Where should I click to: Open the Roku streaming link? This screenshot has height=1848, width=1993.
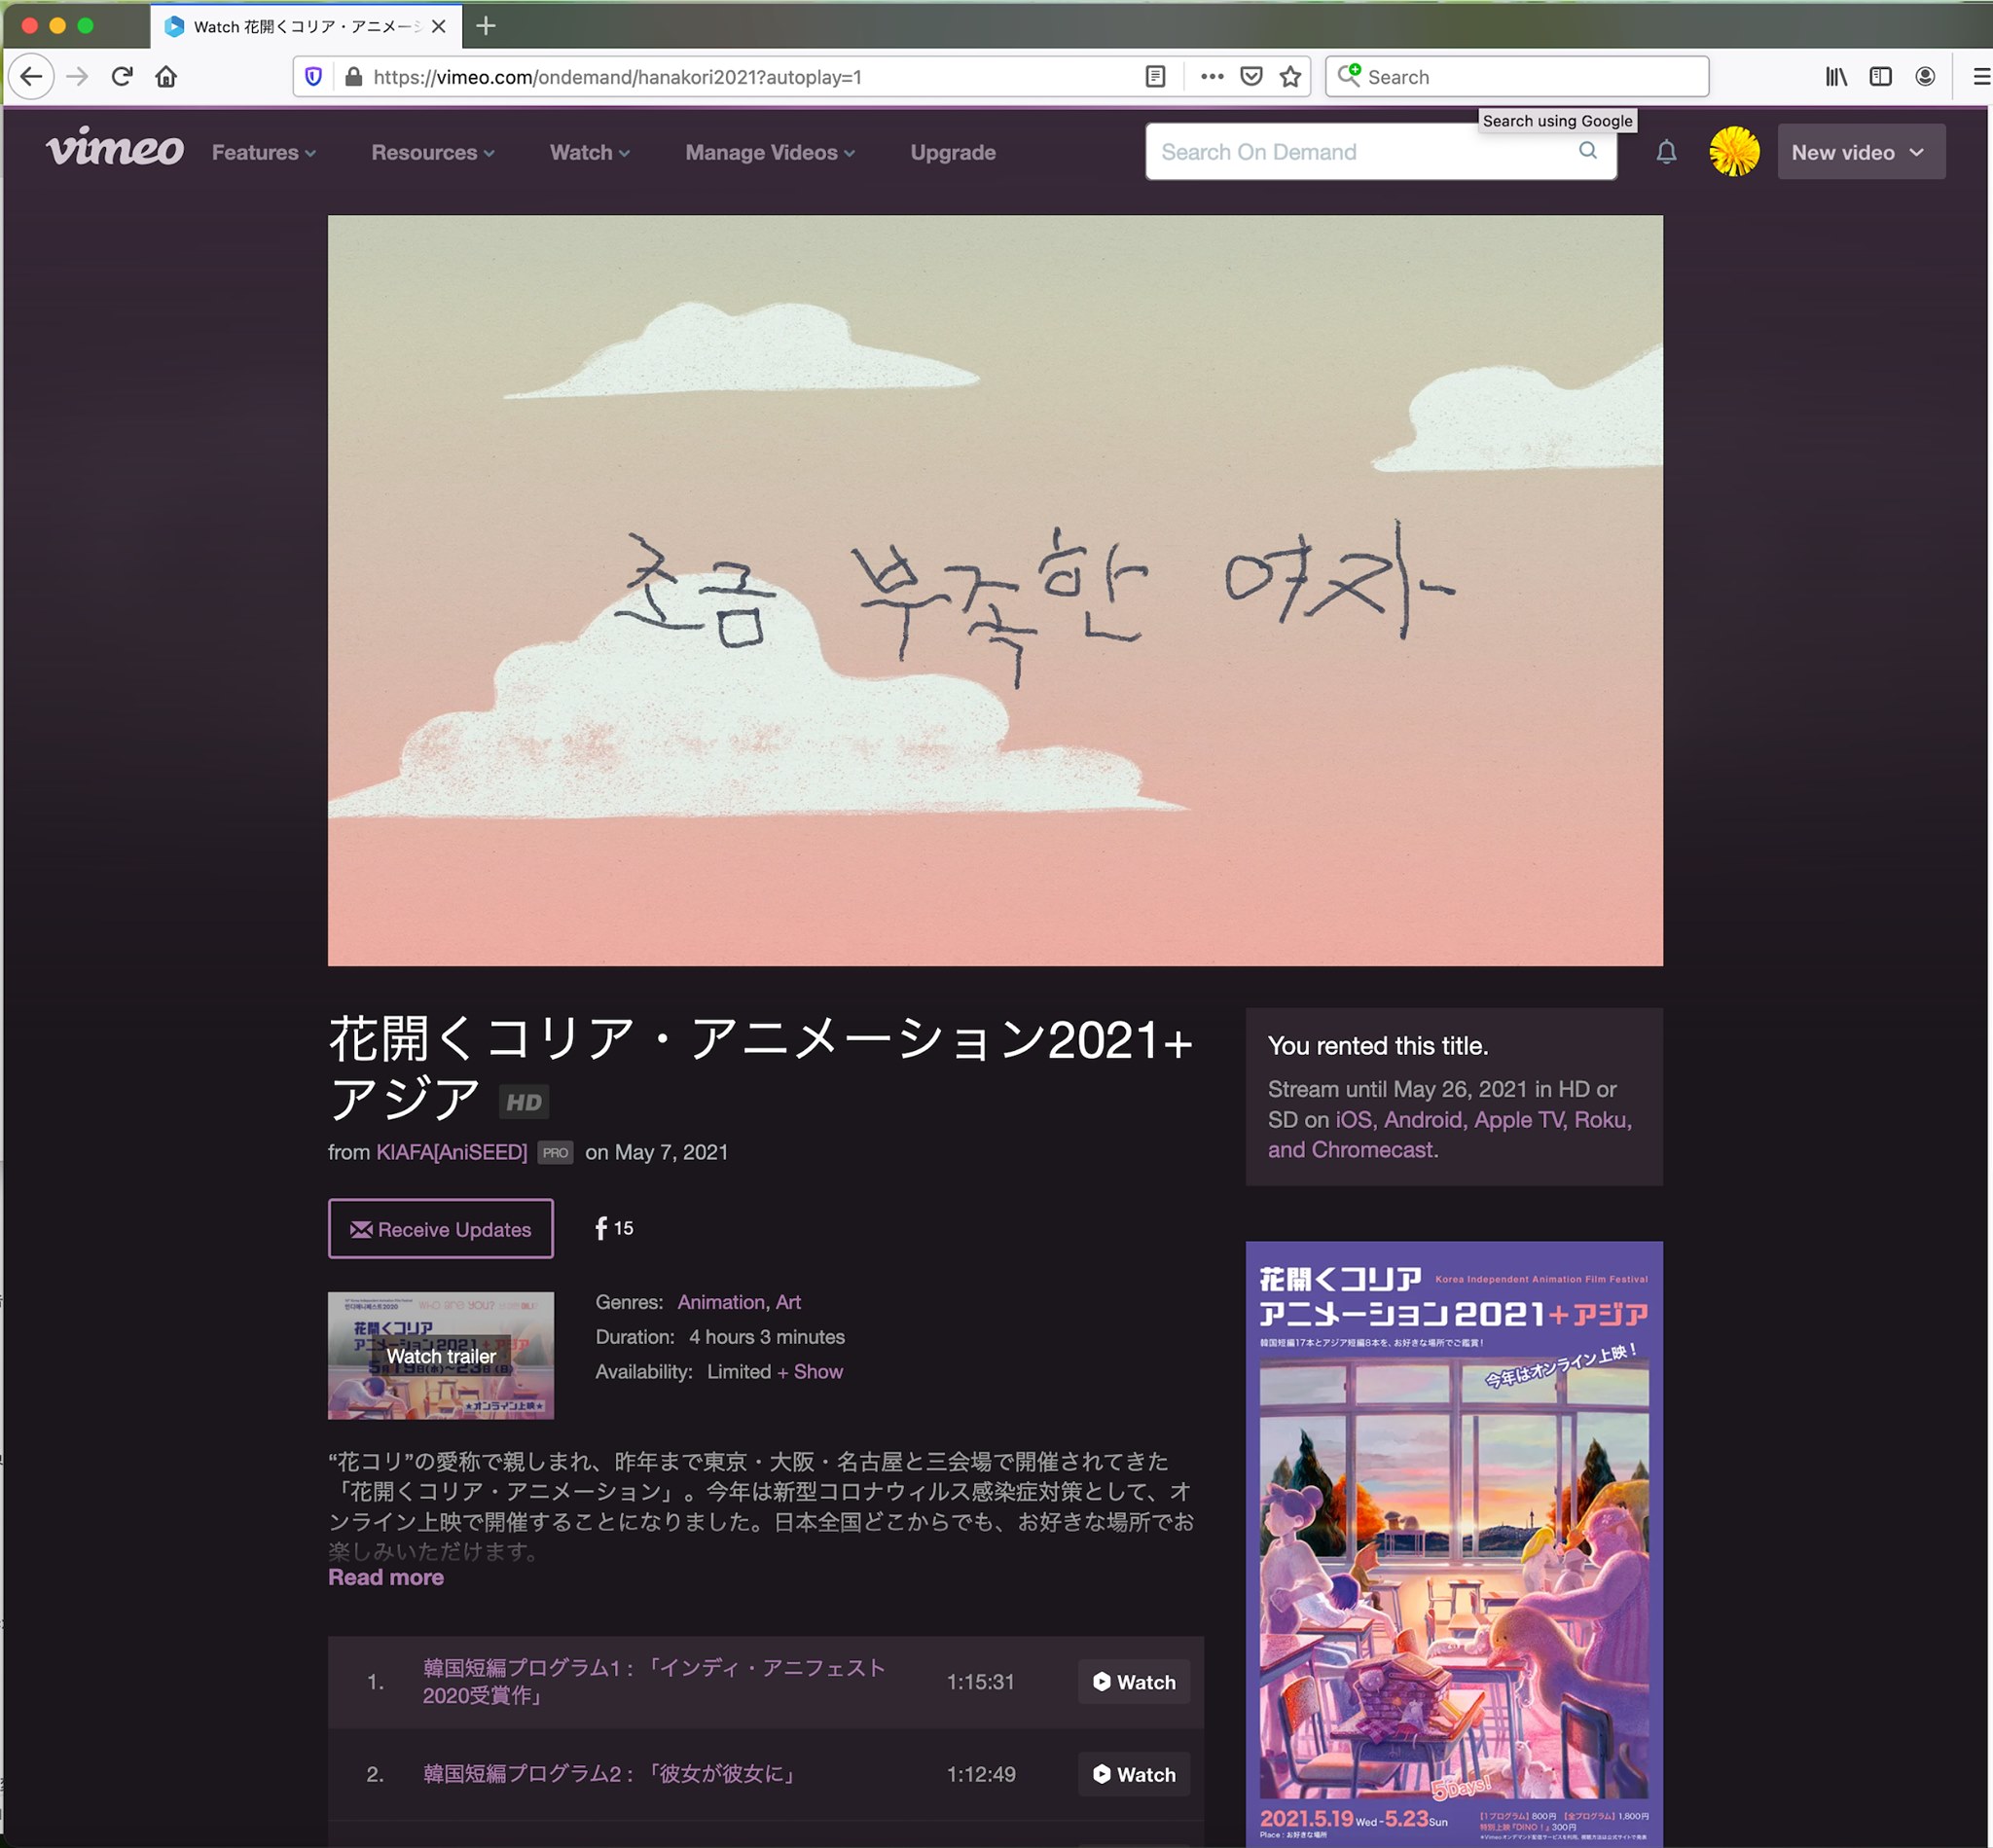pyautogui.click(x=1600, y=1120)
